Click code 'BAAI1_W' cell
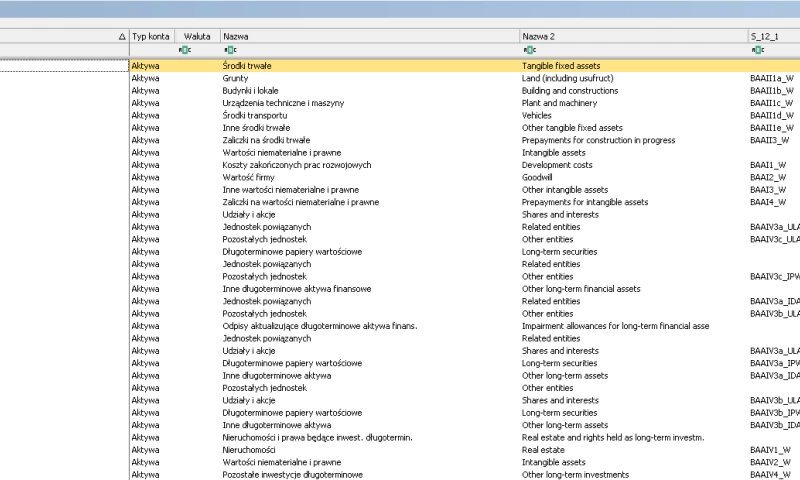Image resolution: width=800 pixels, height=480 pixels. (768, 165)
